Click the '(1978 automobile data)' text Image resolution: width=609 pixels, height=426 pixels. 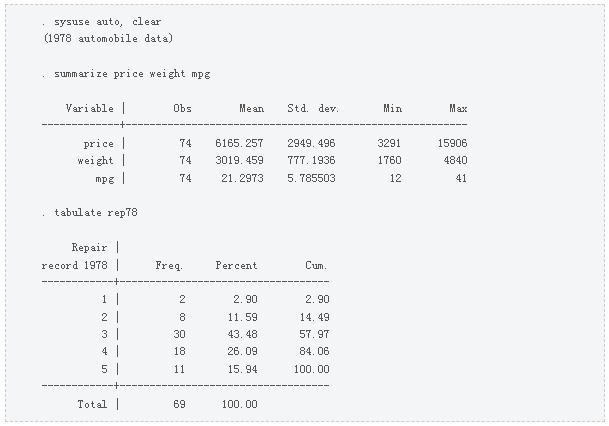108,38
